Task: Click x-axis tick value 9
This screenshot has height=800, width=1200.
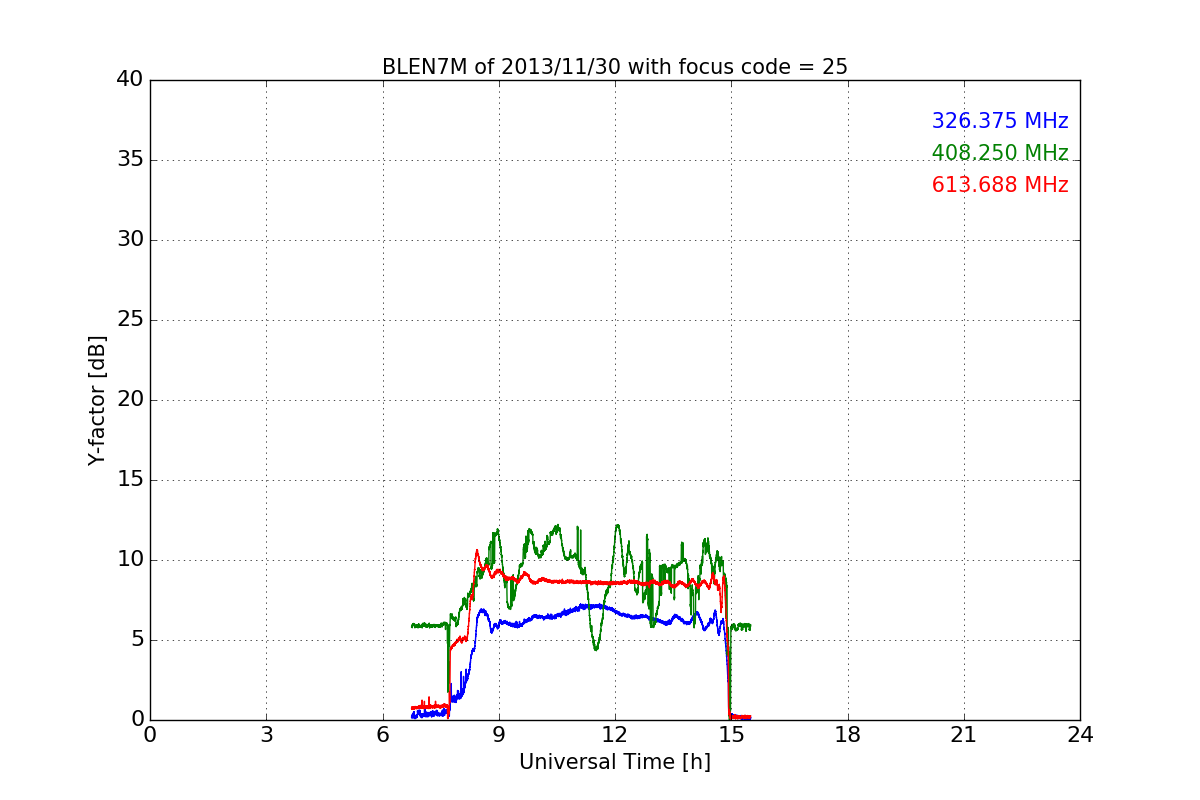Action: 499,735
